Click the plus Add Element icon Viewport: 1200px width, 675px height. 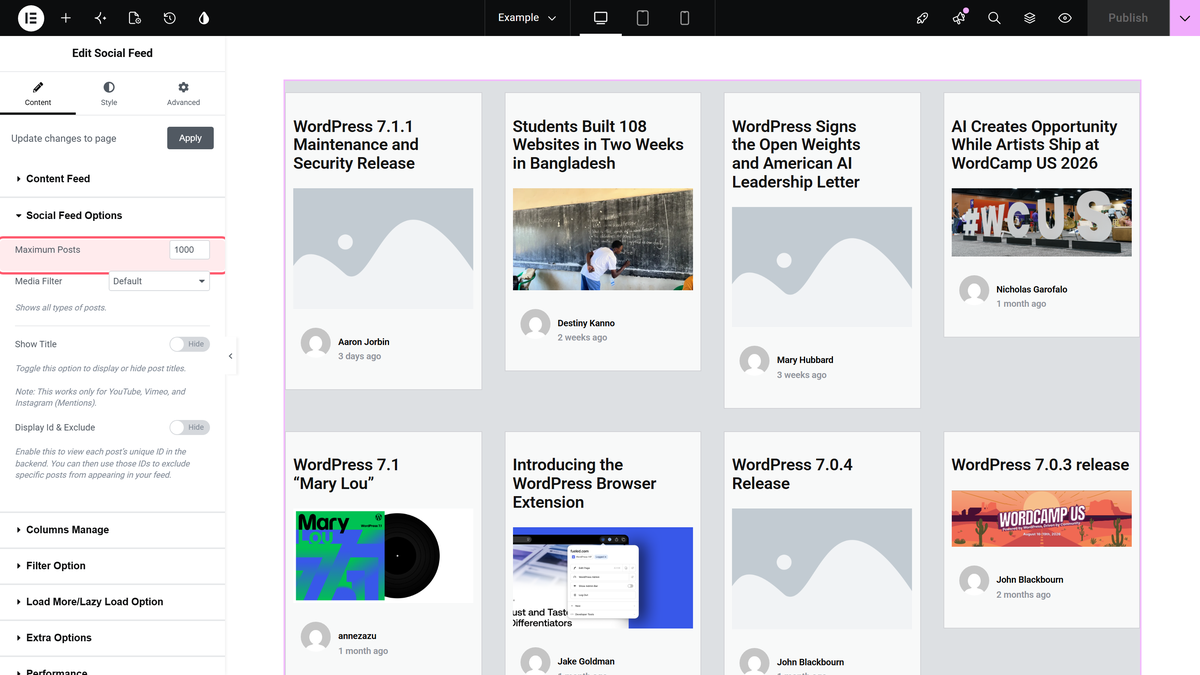pyautogui.click(x=66, y=18)
